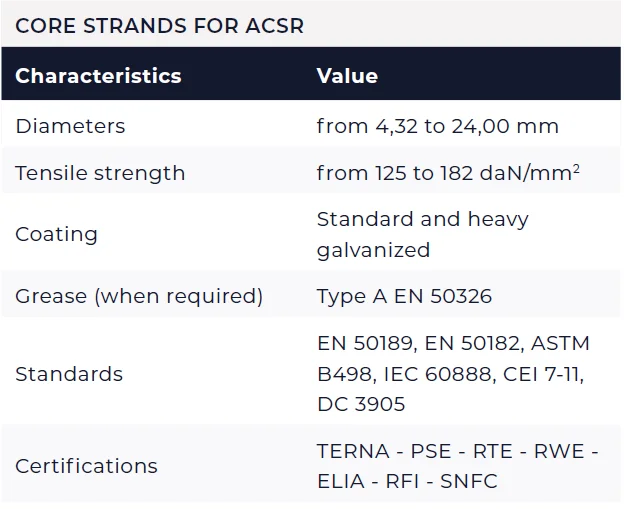Screen dimensions: 624x509
Task: Click the CORE STRANDS FOR ACSR title
Action: [x=160, y=25]
